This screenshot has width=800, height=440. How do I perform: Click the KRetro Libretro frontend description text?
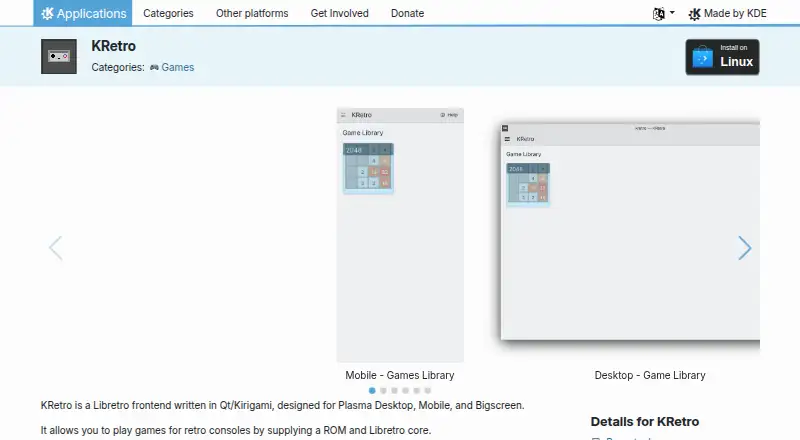282,405
